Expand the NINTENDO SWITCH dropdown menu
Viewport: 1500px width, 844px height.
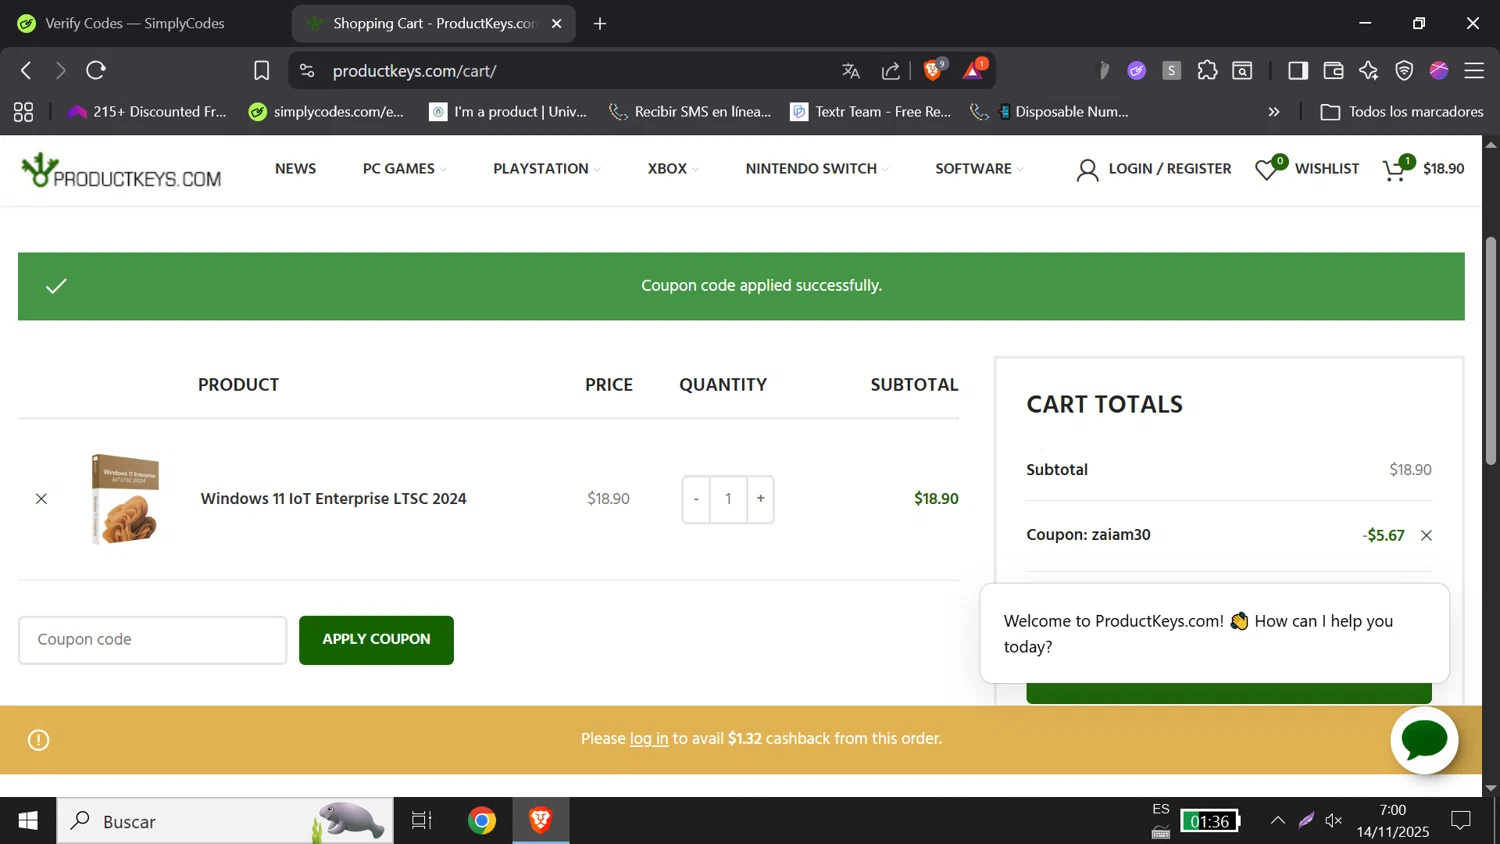(817, 168)
